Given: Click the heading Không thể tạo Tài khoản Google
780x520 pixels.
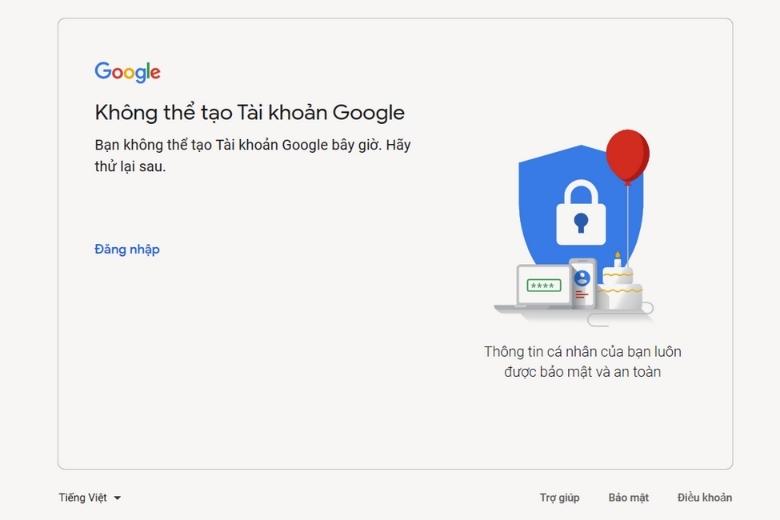Looking at the screenshot, I should pyautogui.click(x=250, y=112).
